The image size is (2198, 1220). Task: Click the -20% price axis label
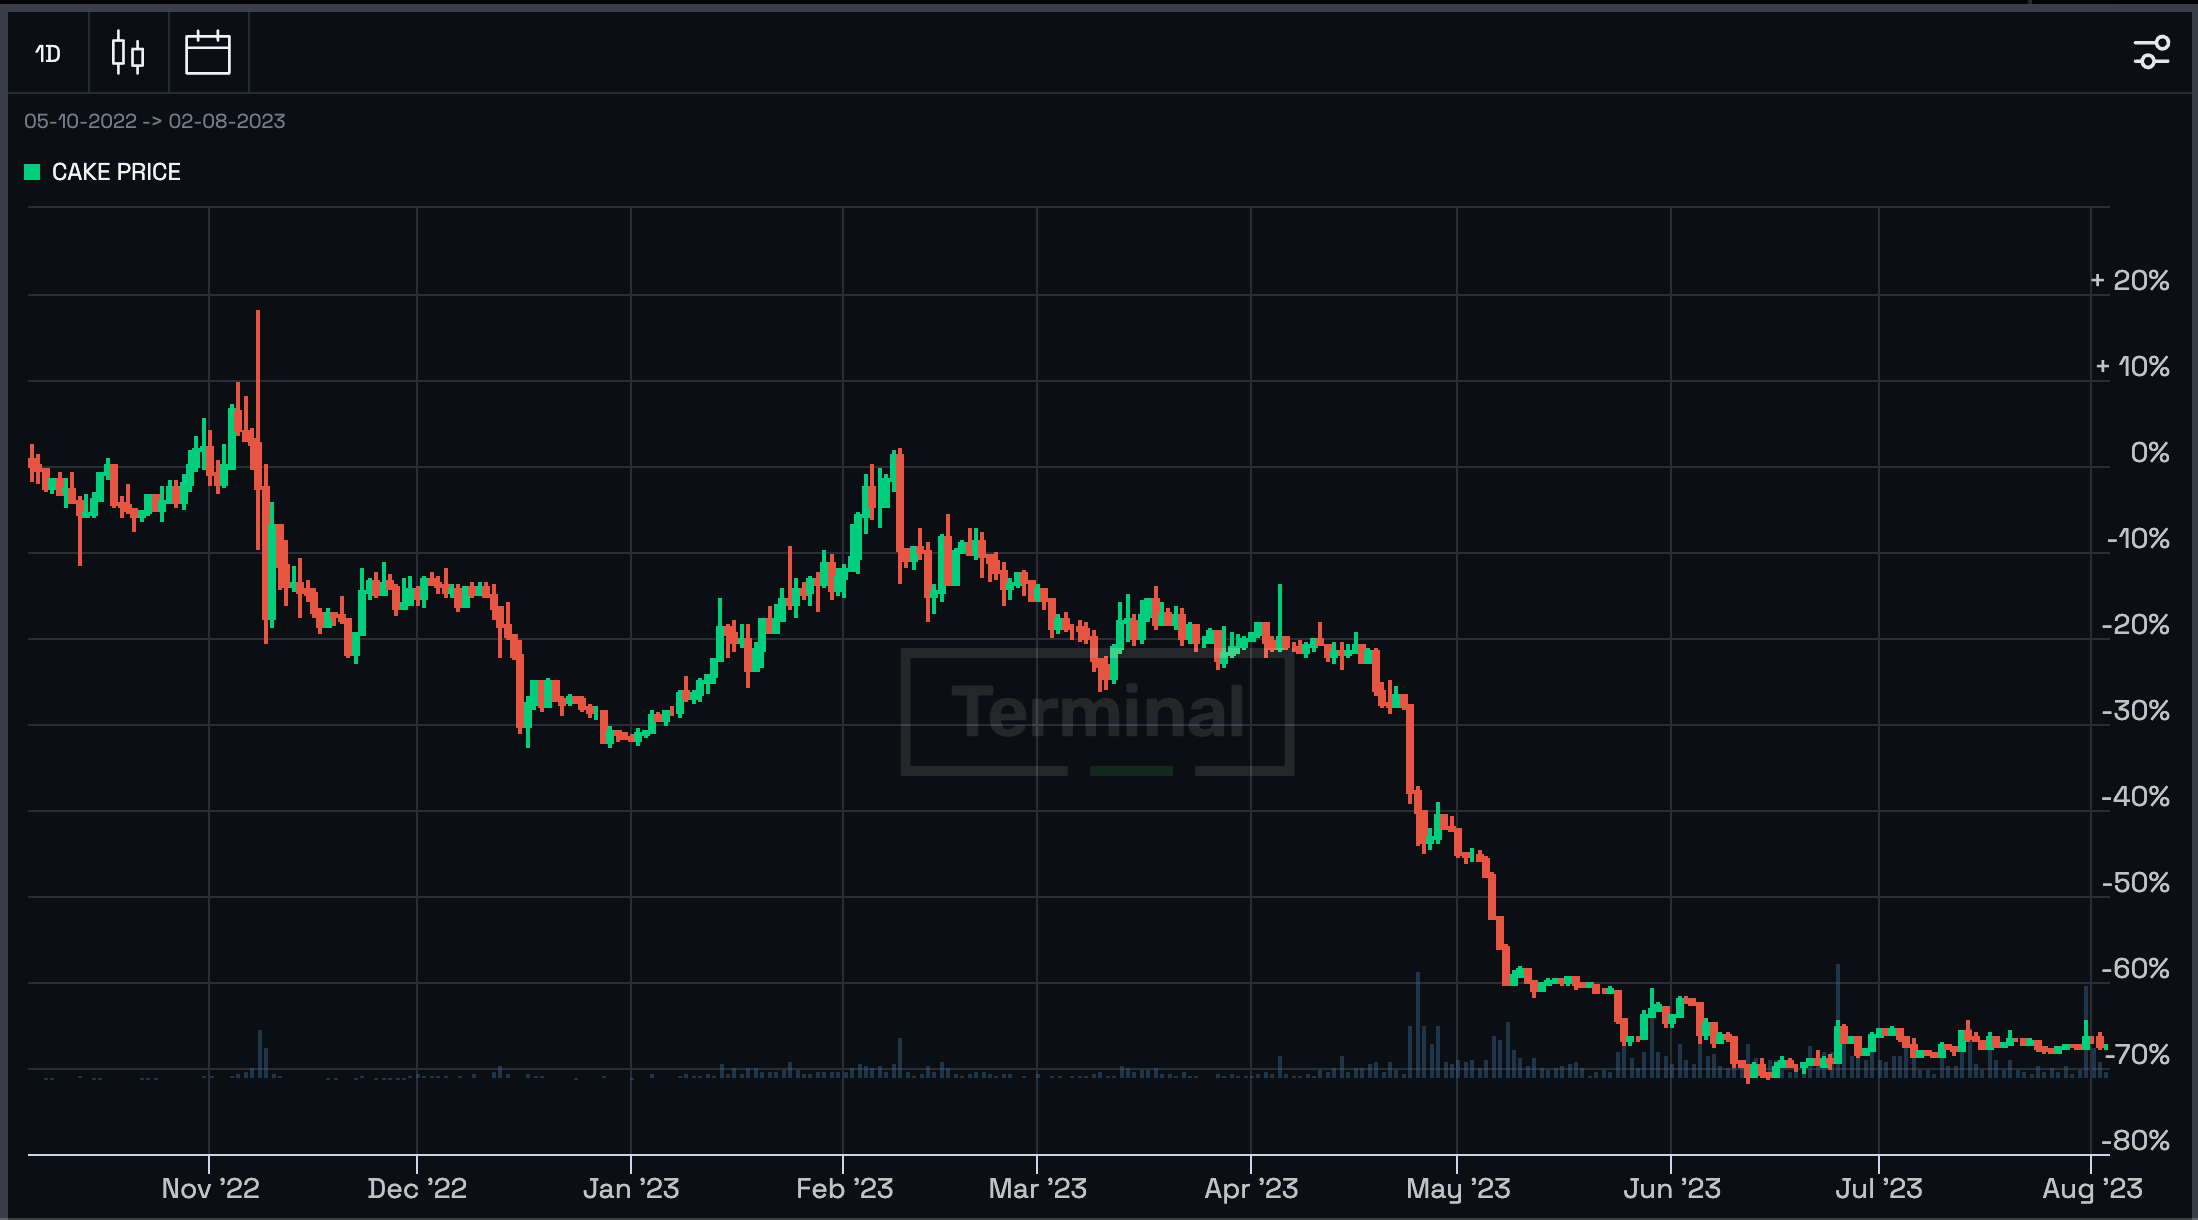pyautogui.click(x=2136, y=625)
